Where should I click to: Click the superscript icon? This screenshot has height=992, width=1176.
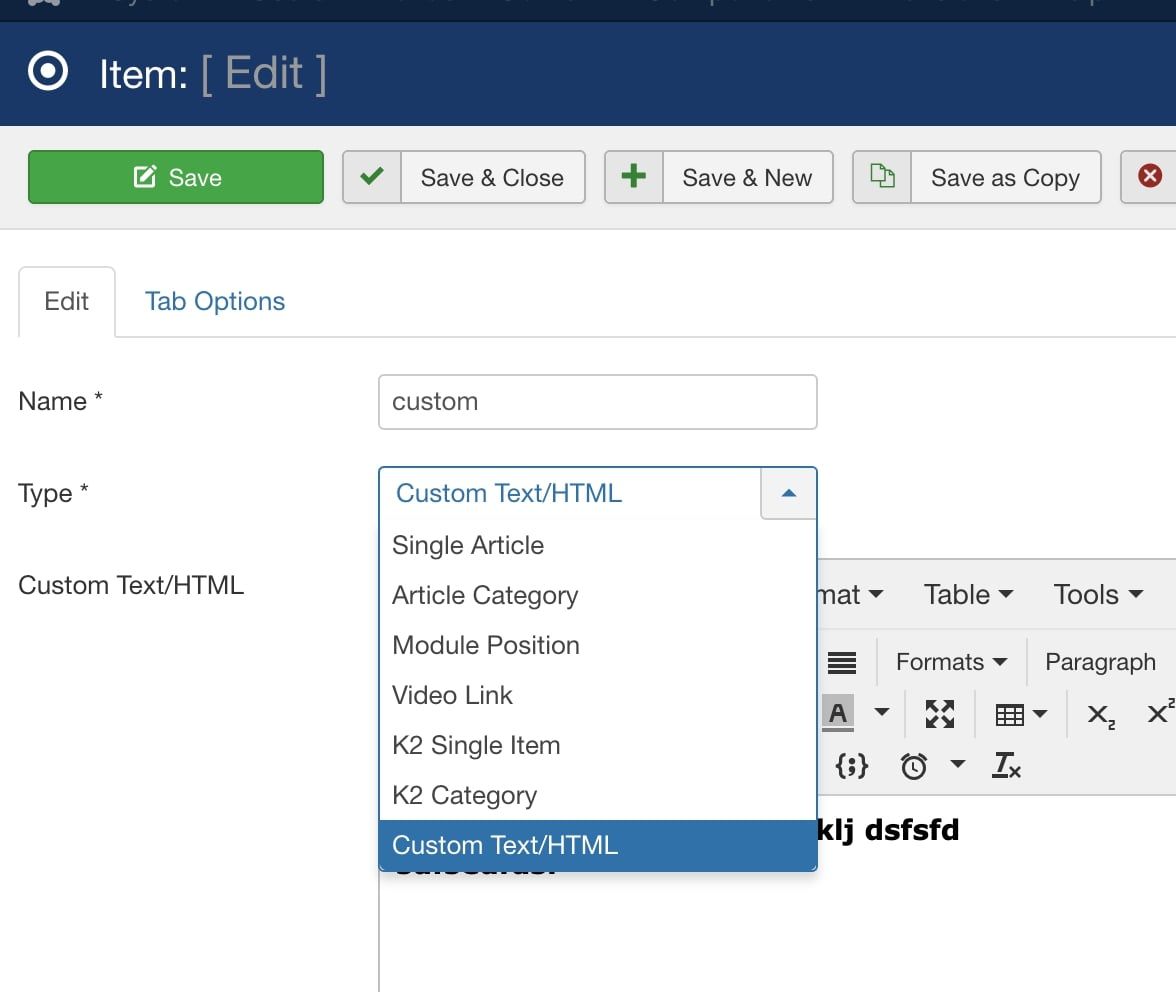[1160, 712]
